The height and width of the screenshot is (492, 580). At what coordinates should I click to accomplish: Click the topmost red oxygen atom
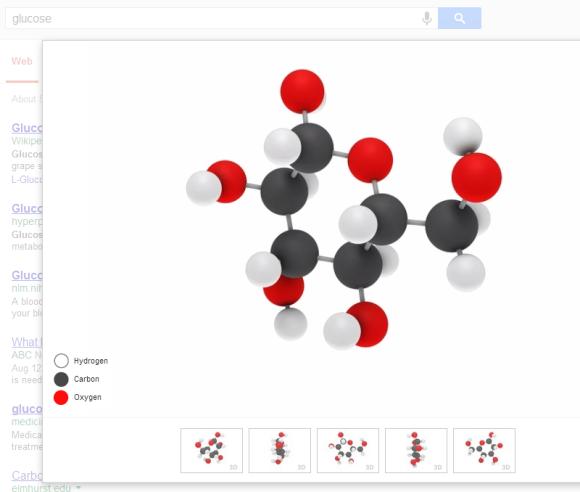(x=302, y=91)
